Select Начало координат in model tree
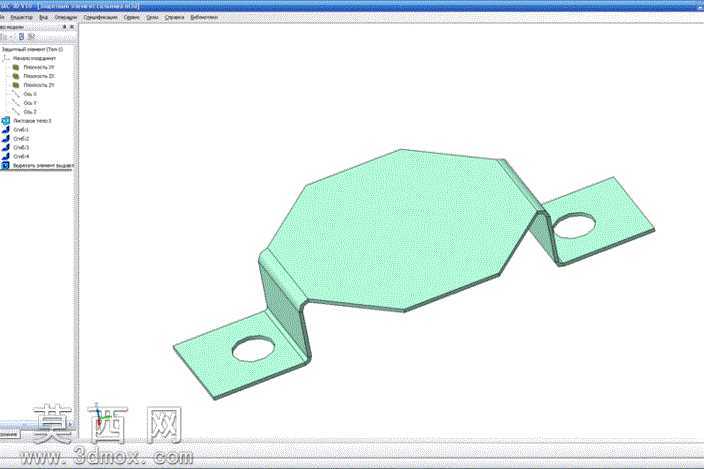The image size is (704, 469). (x=35, y=58)
